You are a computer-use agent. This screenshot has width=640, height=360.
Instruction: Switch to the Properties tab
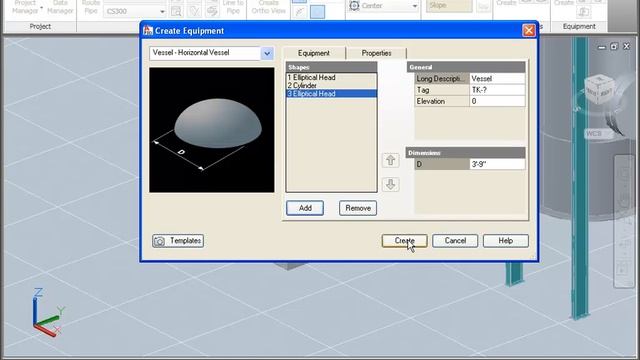click(x=376, y=53)
